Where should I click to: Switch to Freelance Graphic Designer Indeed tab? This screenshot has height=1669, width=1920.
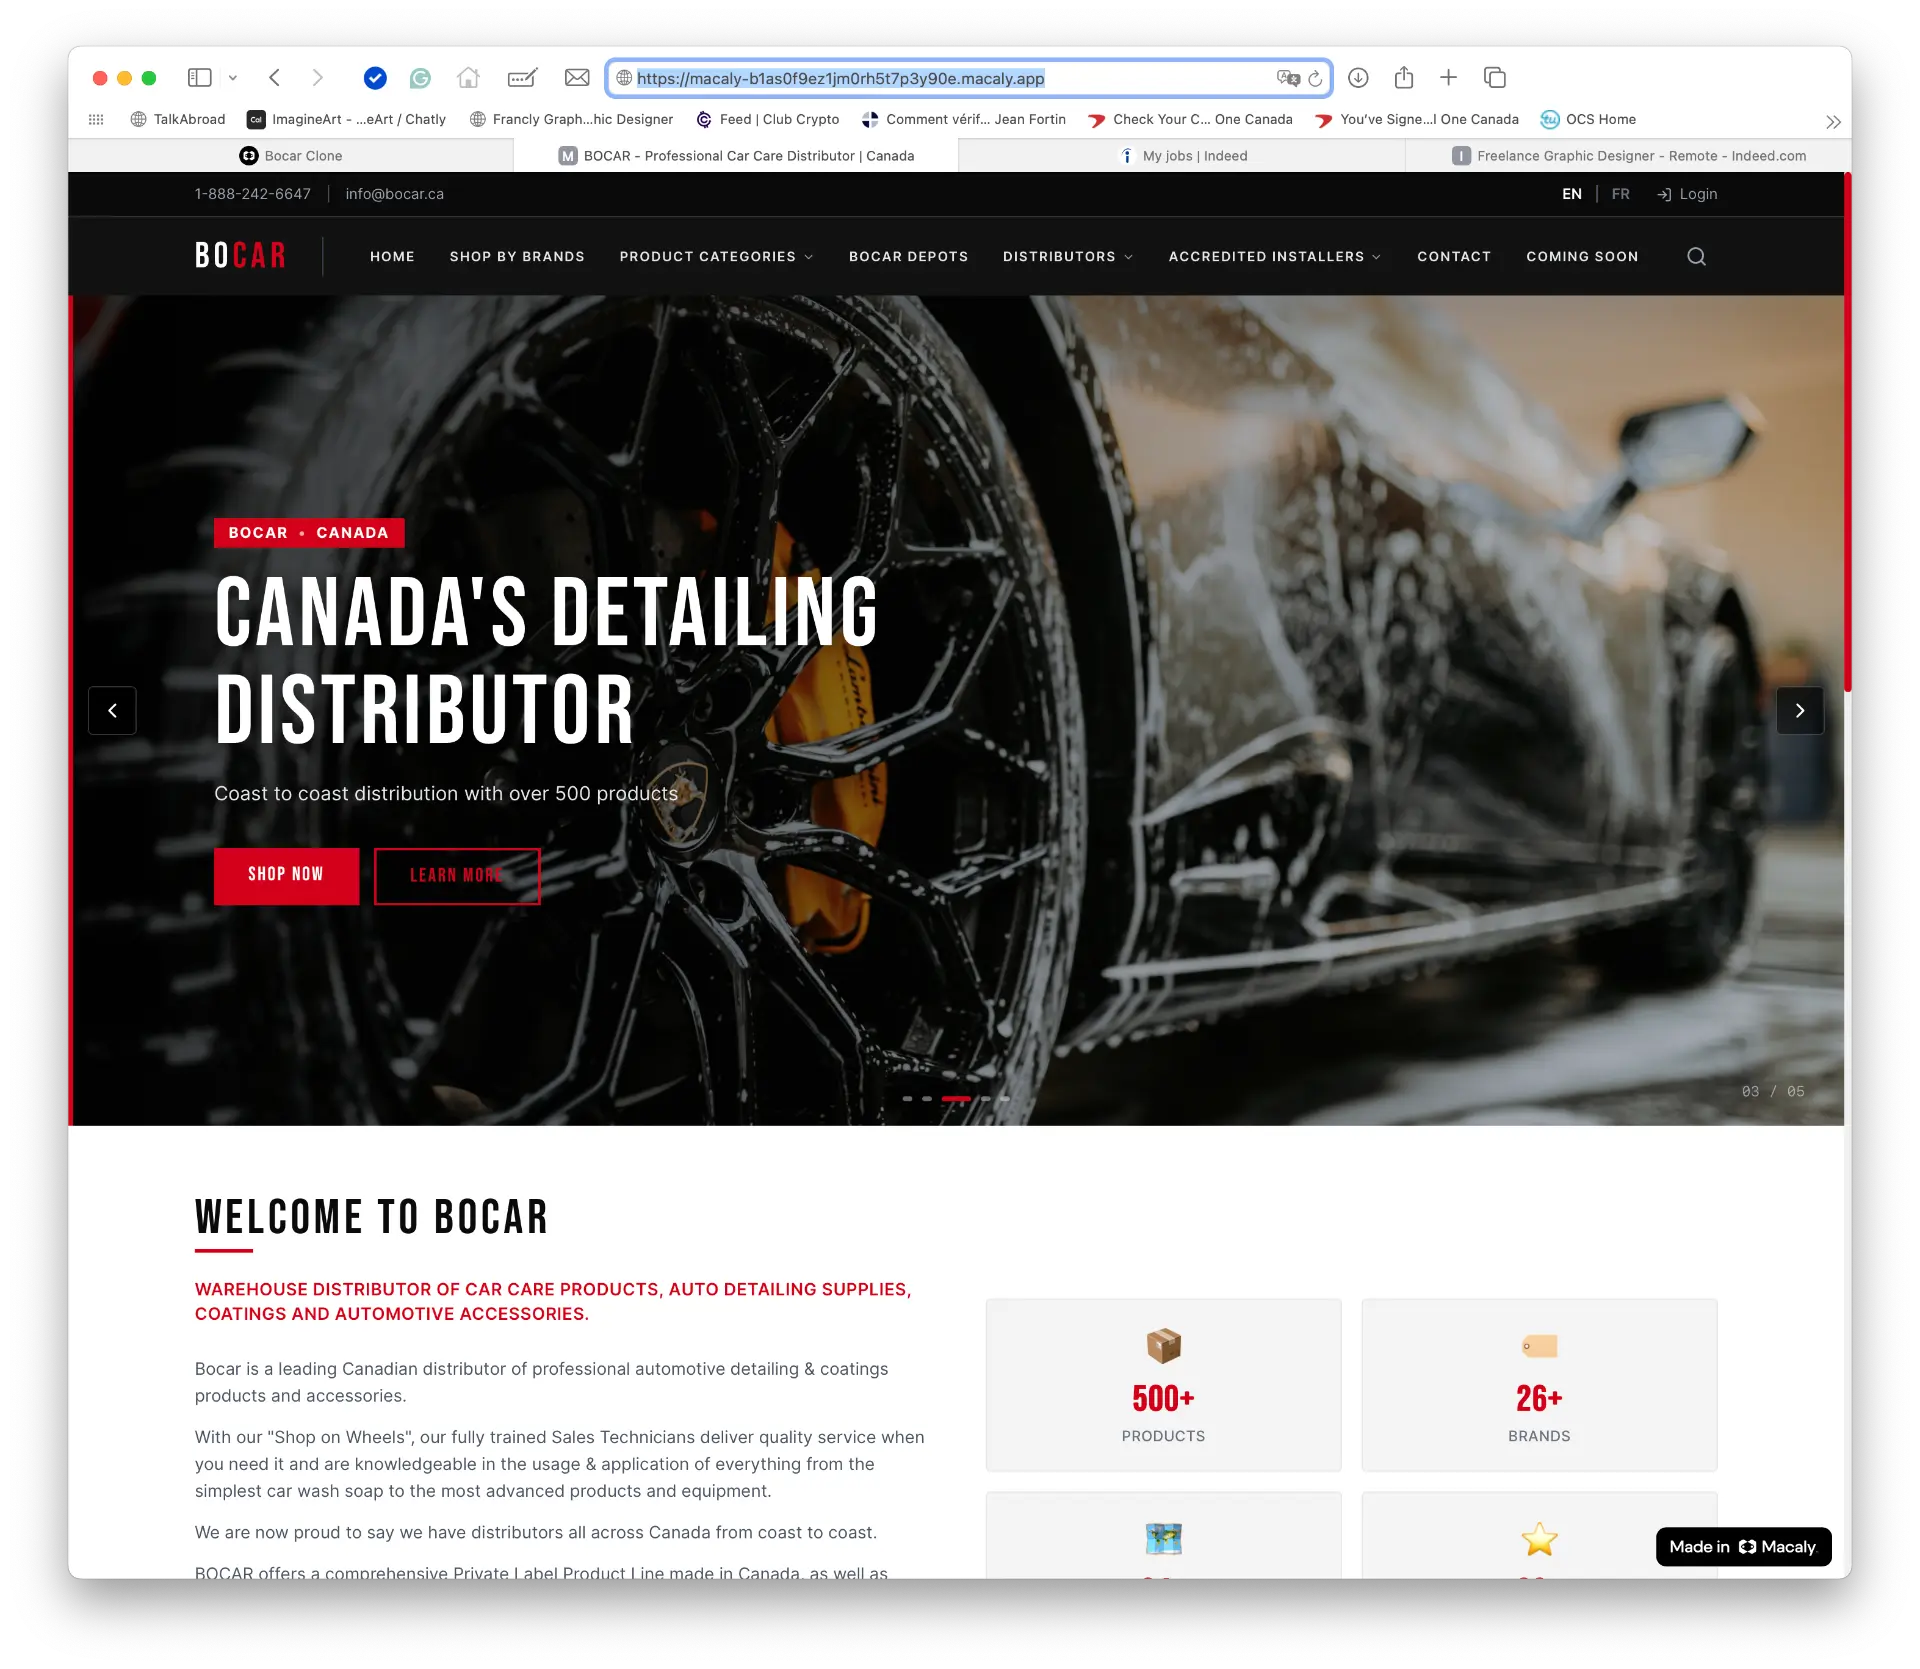point(1628,156)
